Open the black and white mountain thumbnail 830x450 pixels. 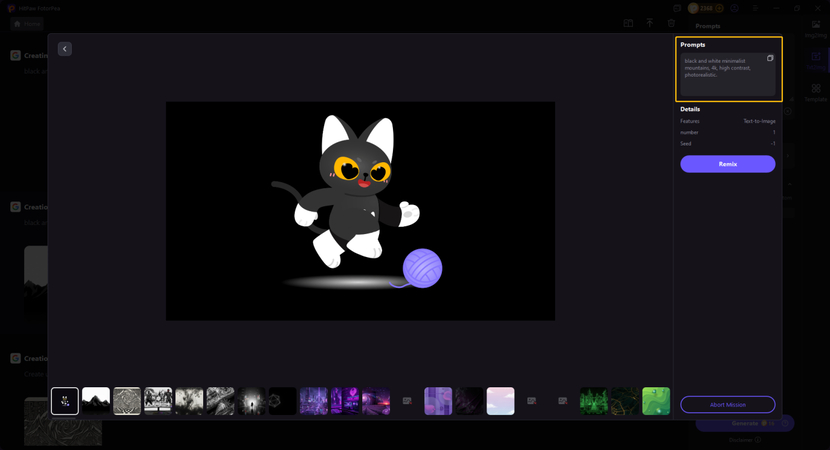tap(96, 401)
